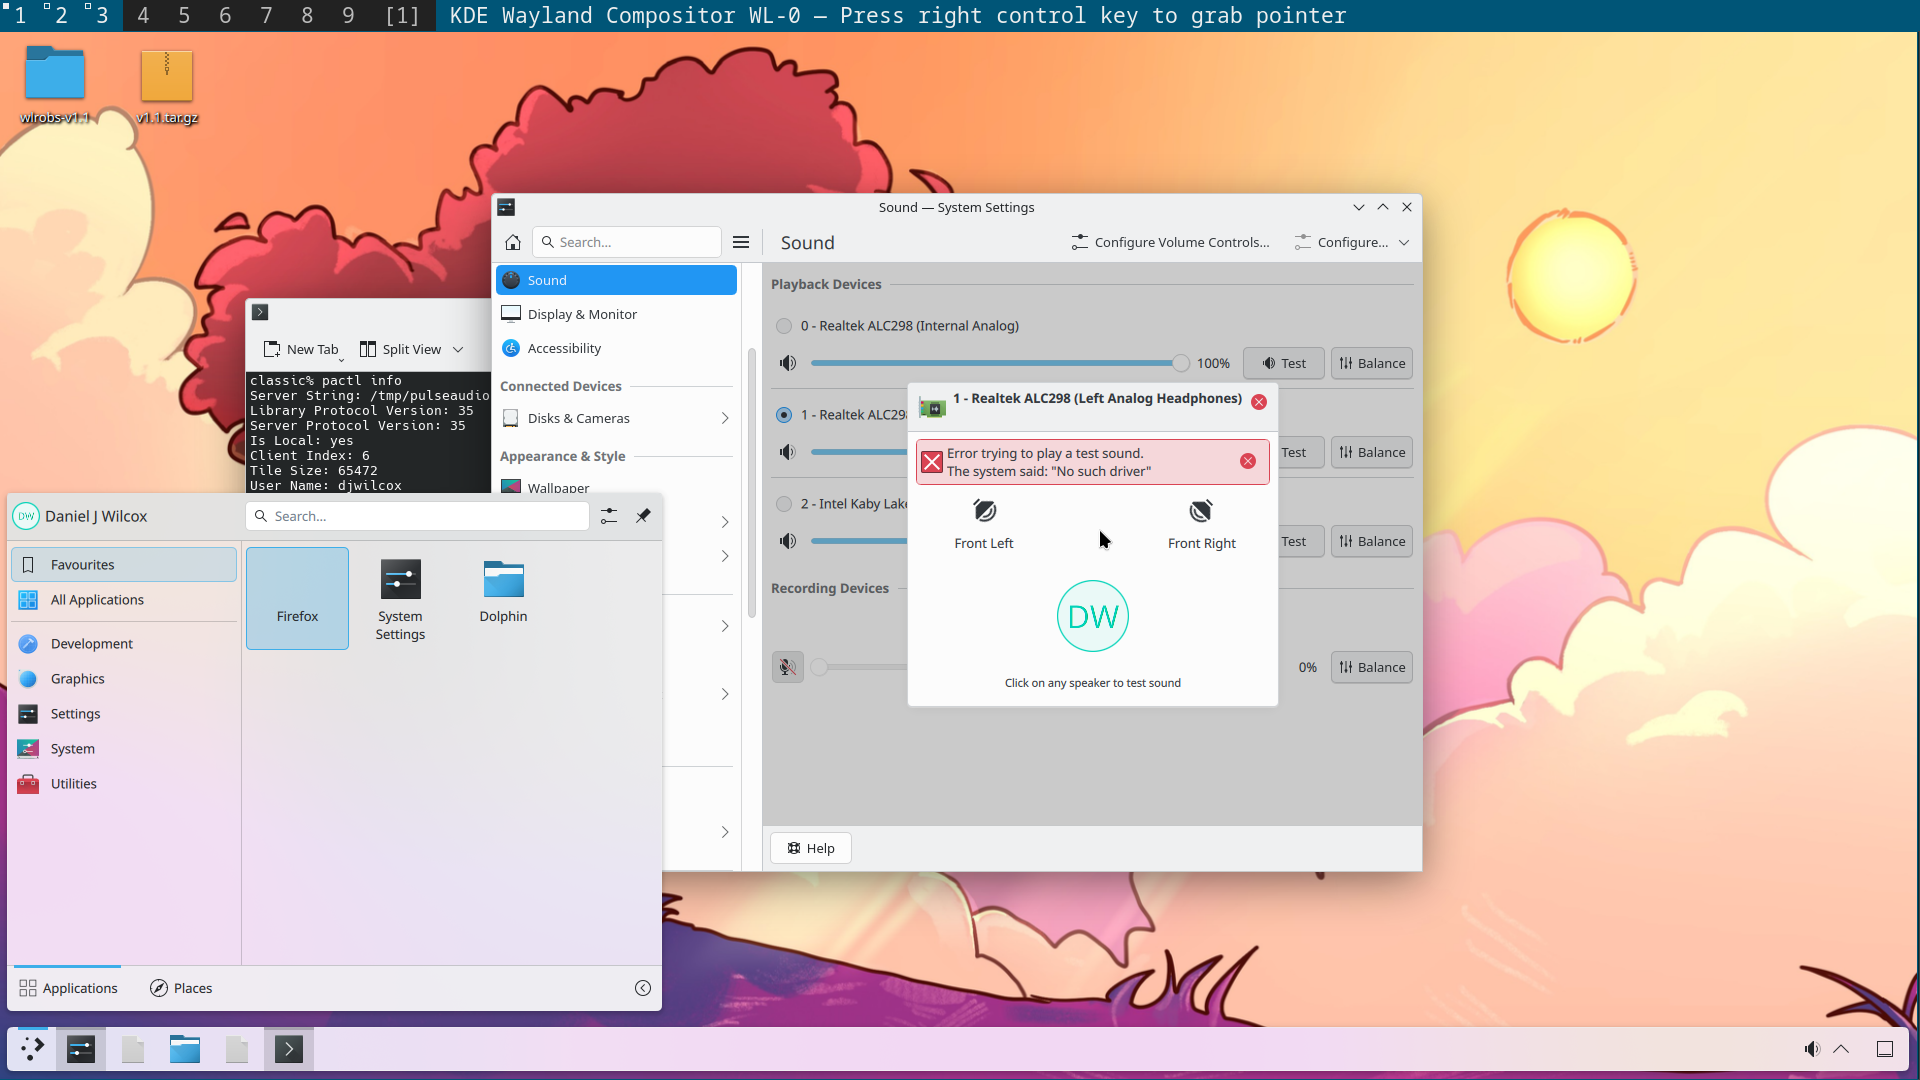The width and height of the screenshot is (1920, 1080).
Task: Pin the application launcher open
Action: [x=643, y=516]
